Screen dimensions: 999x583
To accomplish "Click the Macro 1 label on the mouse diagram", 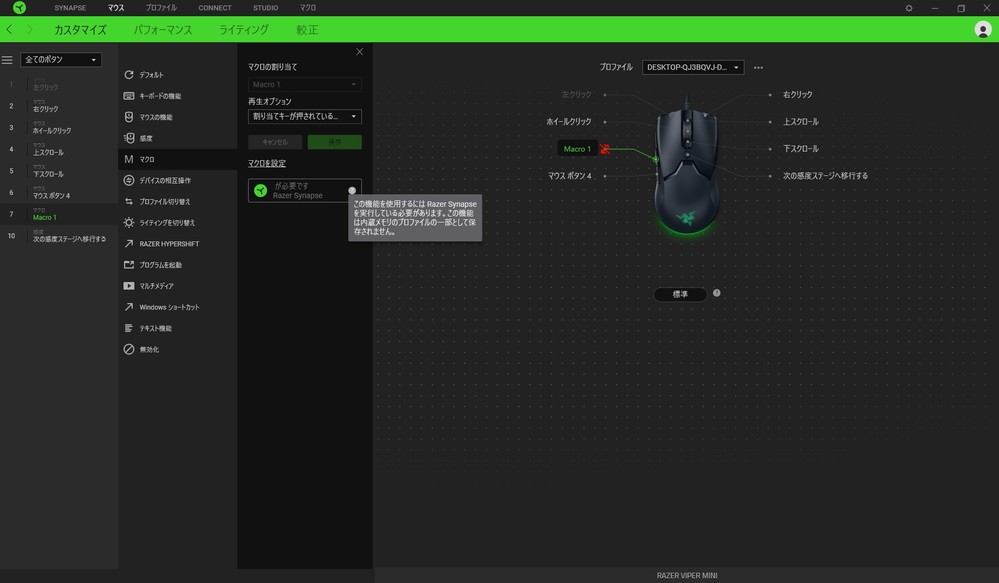I will tap(577, 149).
